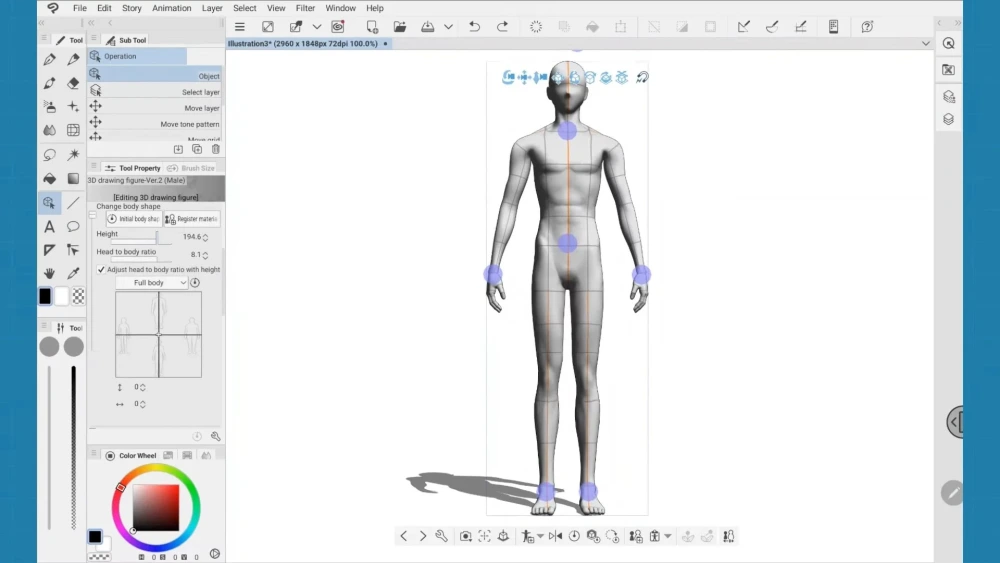Viewport: 1000px width, 563px height.
Task: Click the ground model on floor icon
Action: click(x=503, y=536)
